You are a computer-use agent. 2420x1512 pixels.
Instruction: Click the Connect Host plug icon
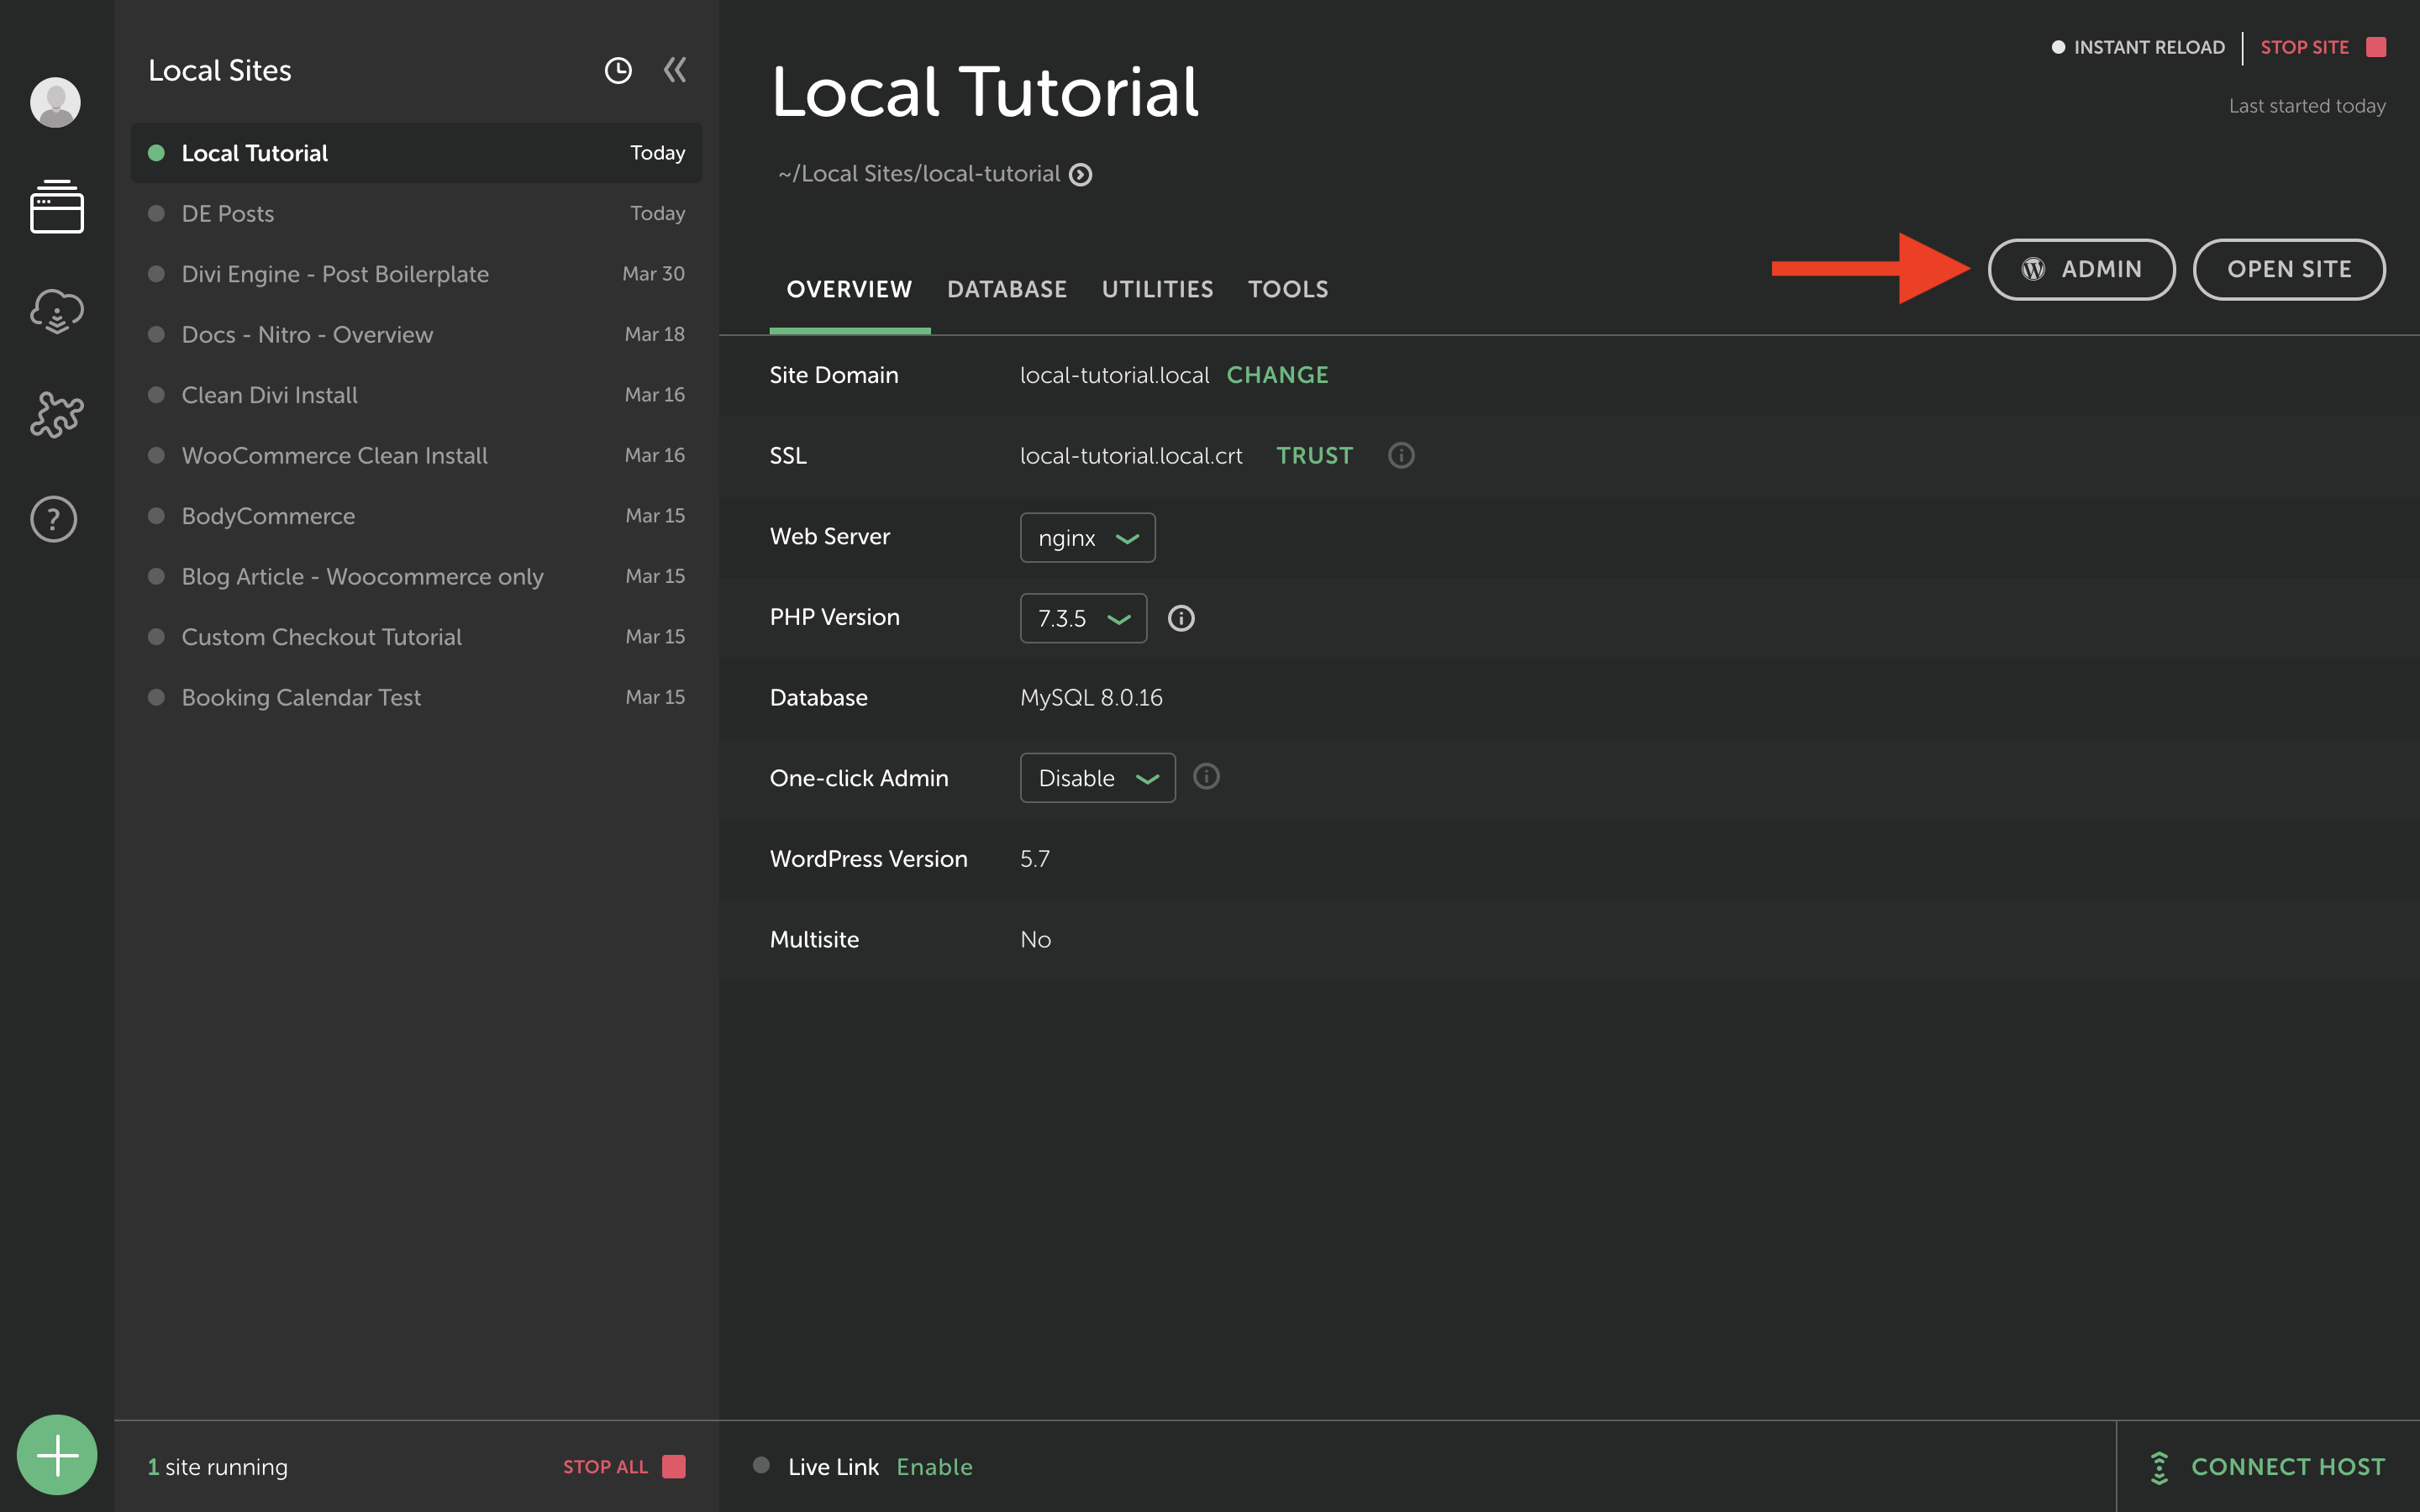[2159, 1467]
